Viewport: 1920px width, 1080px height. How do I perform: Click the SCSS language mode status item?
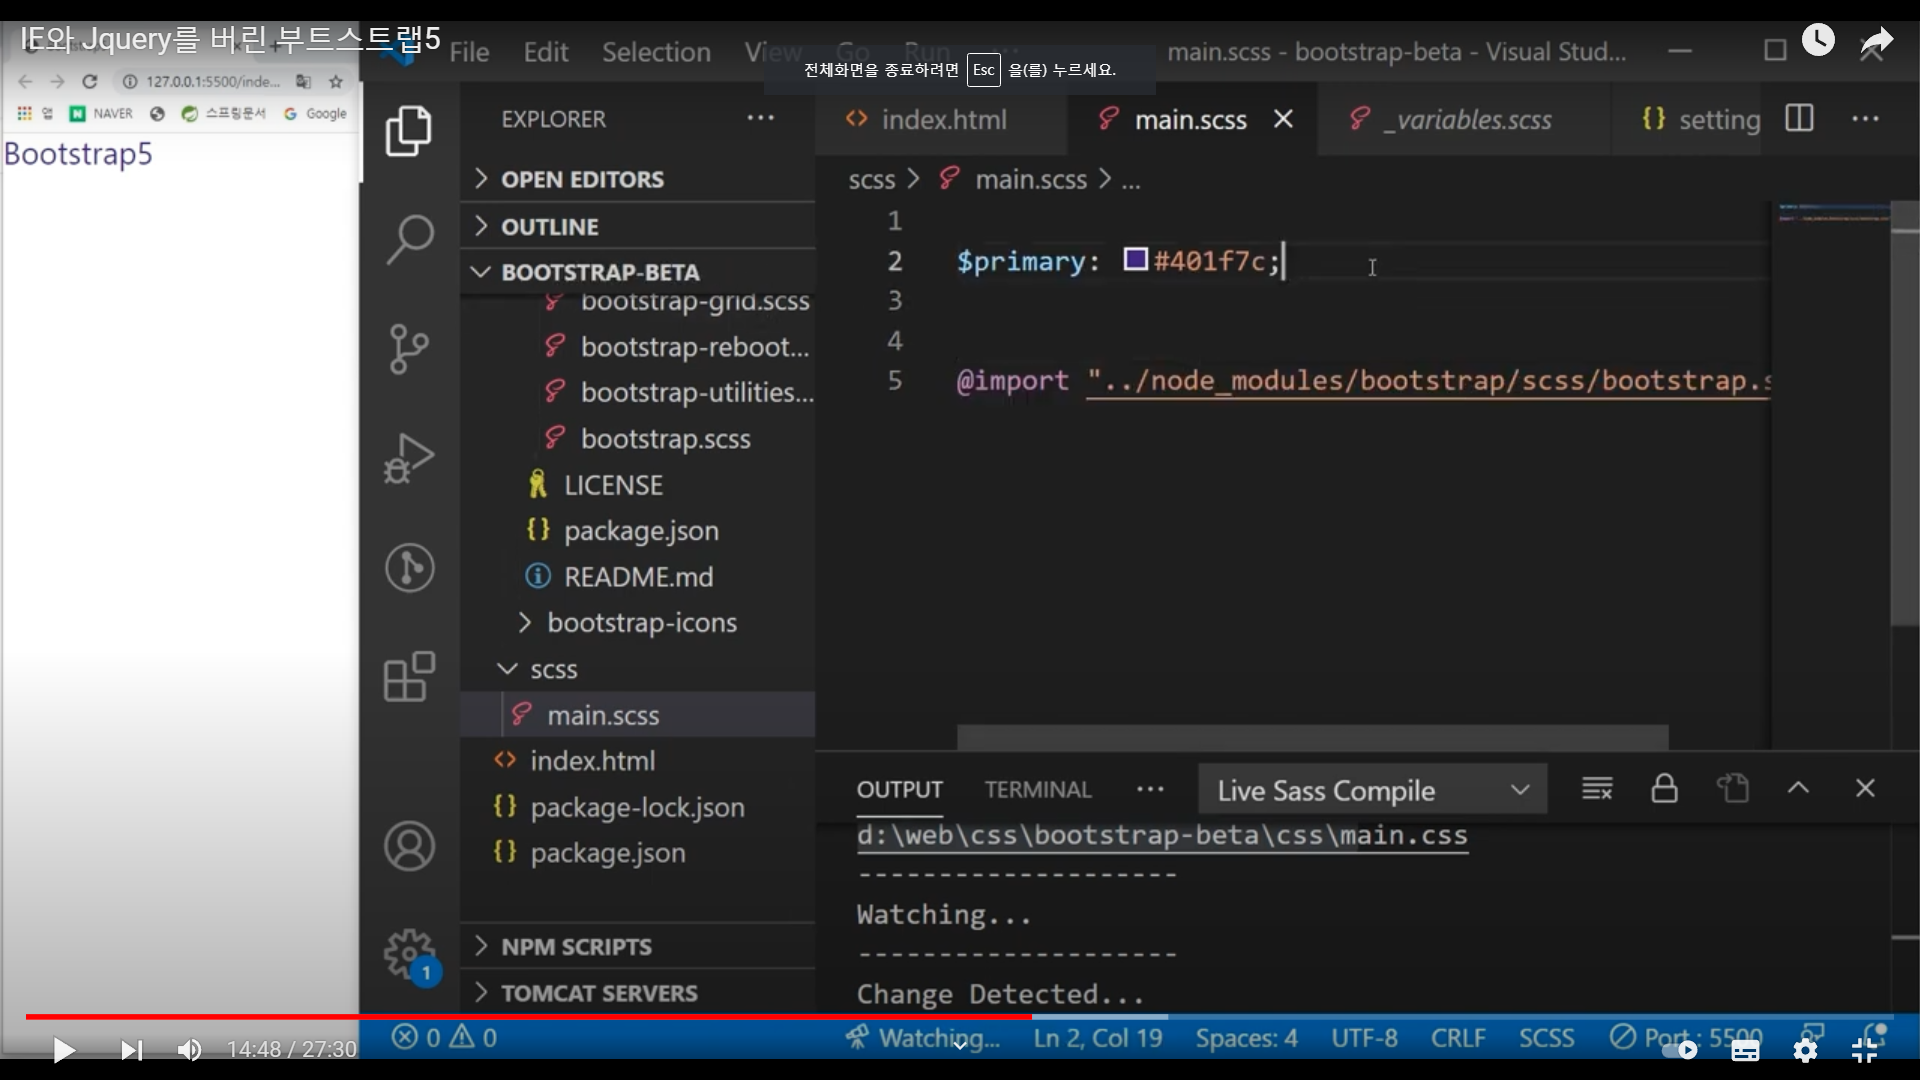1546,1037
